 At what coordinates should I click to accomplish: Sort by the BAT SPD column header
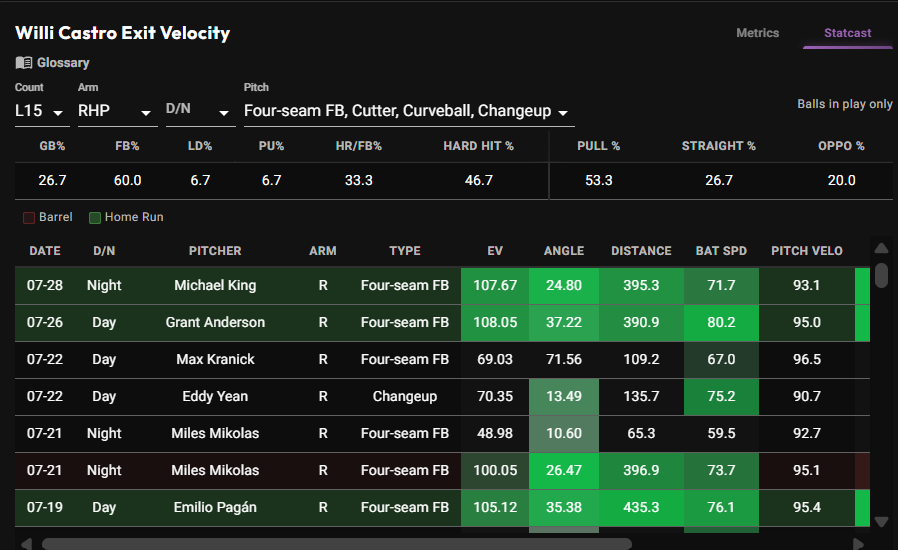(721, 251)
